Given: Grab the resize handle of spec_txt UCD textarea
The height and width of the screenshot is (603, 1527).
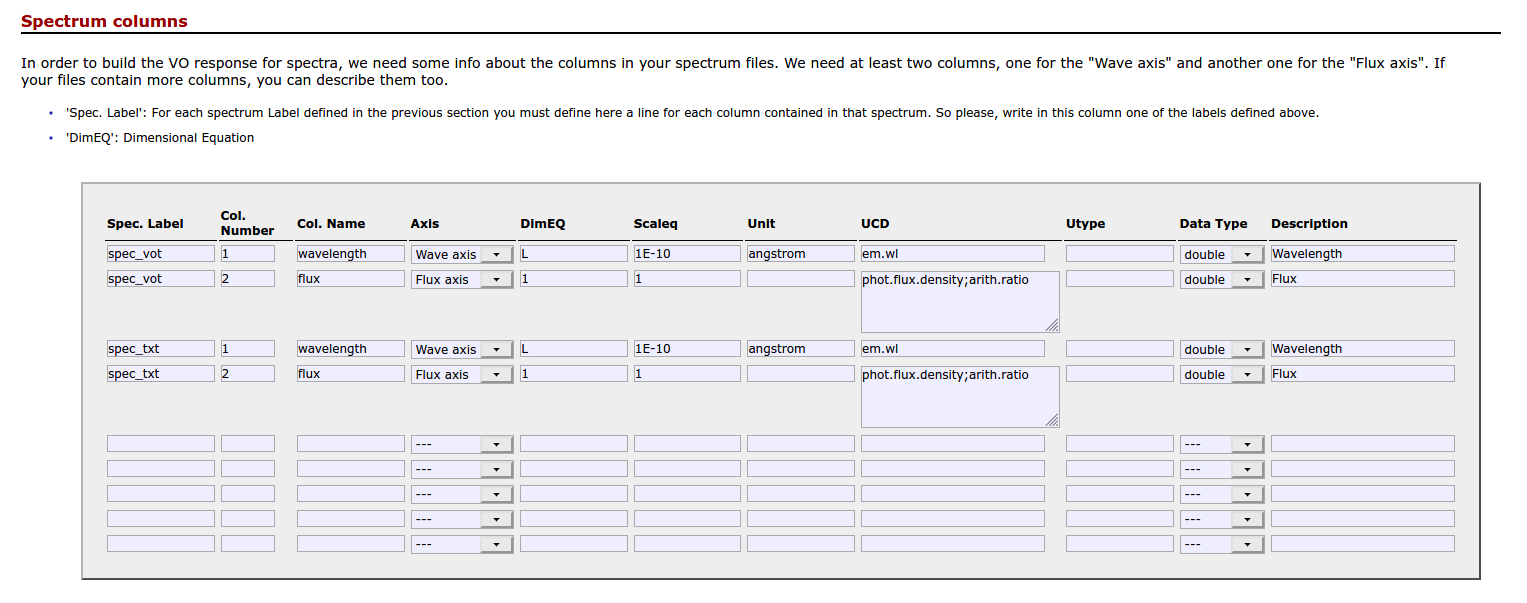Looking at the screenshot, I should click(1053, 420).
